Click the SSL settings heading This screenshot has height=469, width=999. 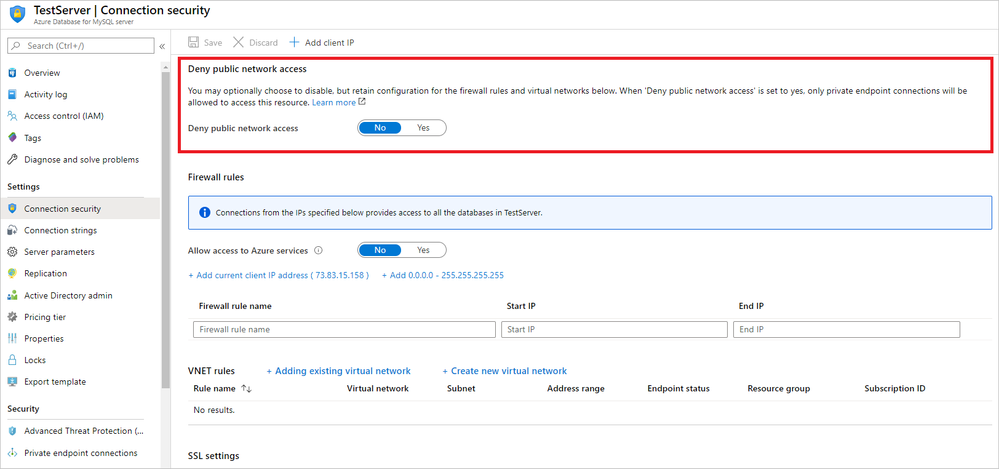(213, 456)
